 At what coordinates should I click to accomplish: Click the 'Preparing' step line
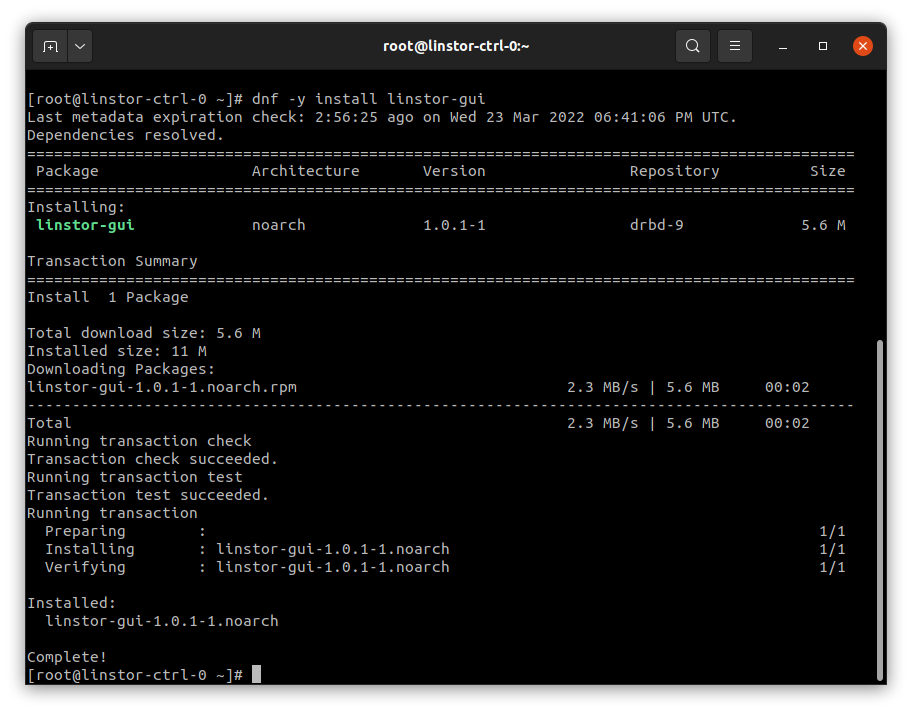(x=445, y=531)
